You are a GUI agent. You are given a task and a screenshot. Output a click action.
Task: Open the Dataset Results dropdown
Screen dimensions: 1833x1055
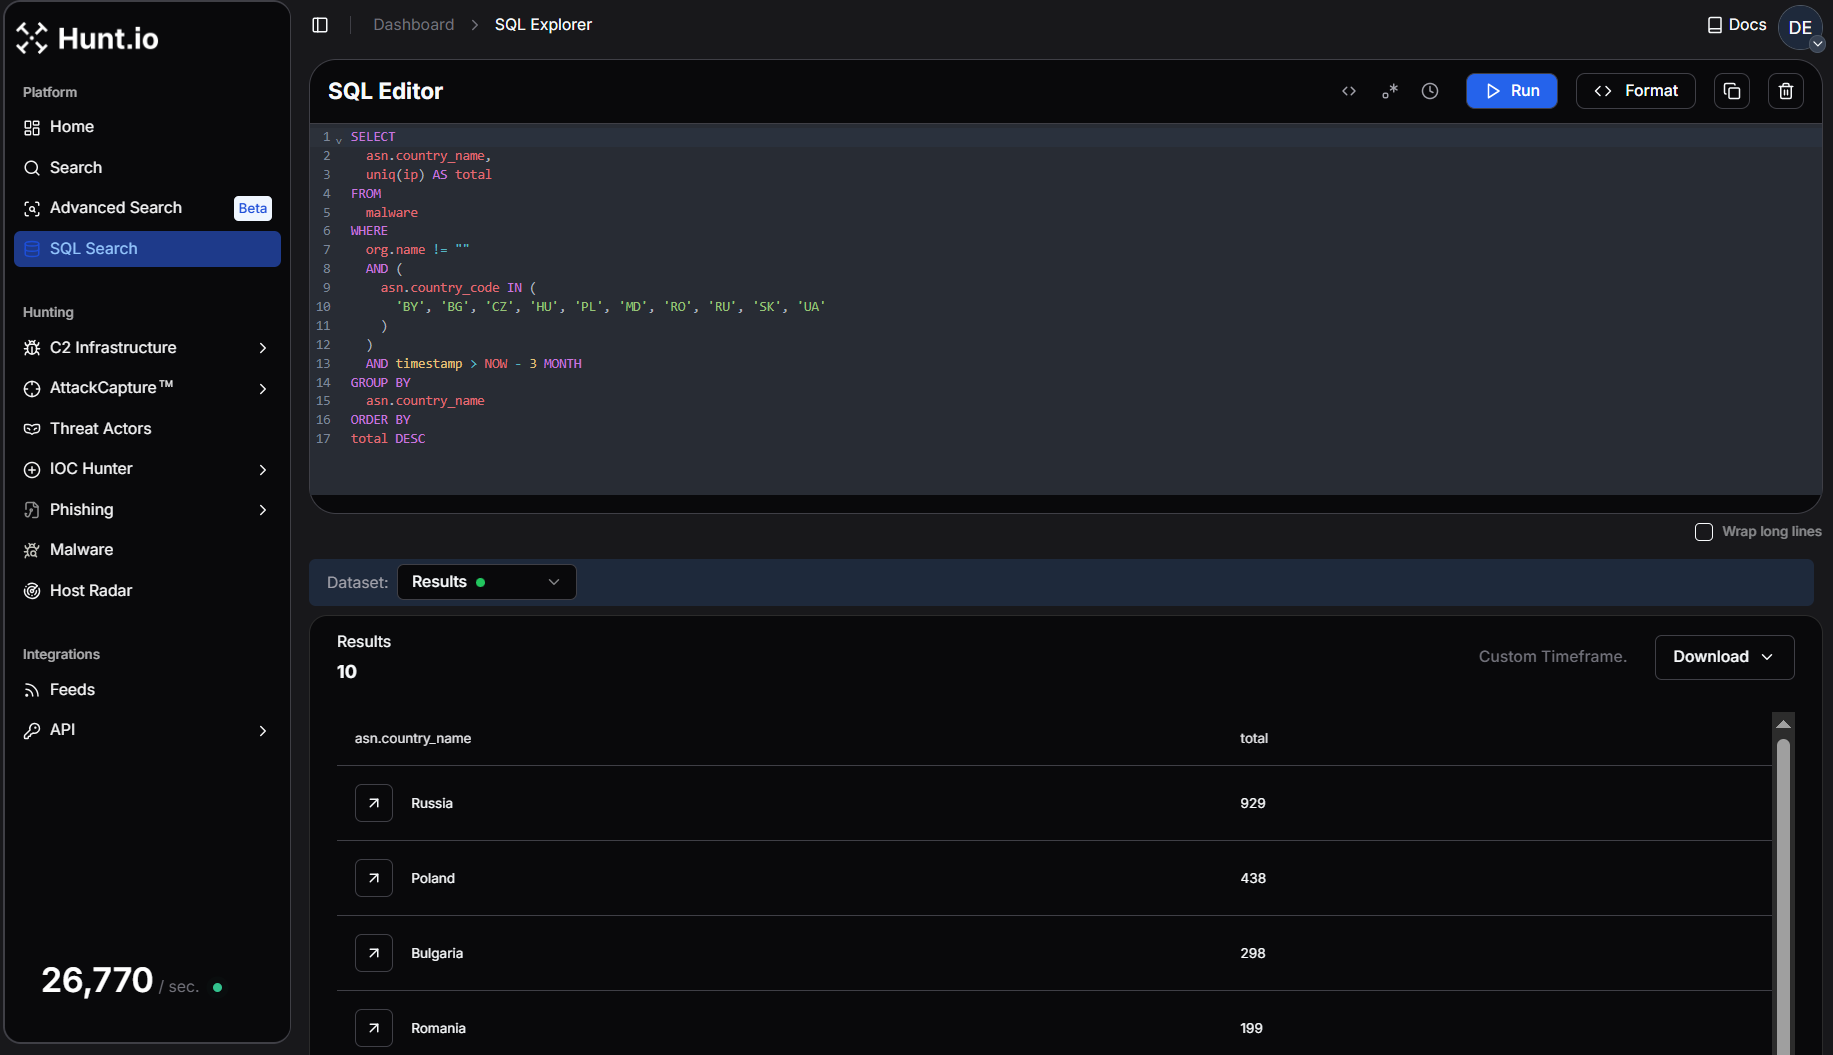pyautogui.click(x=486, y=582)
